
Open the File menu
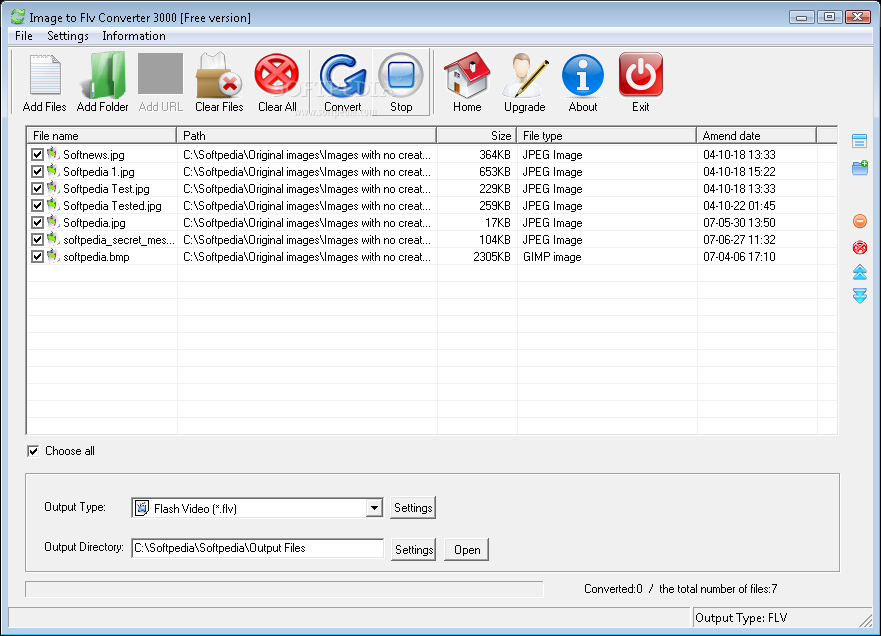[24, 36]
